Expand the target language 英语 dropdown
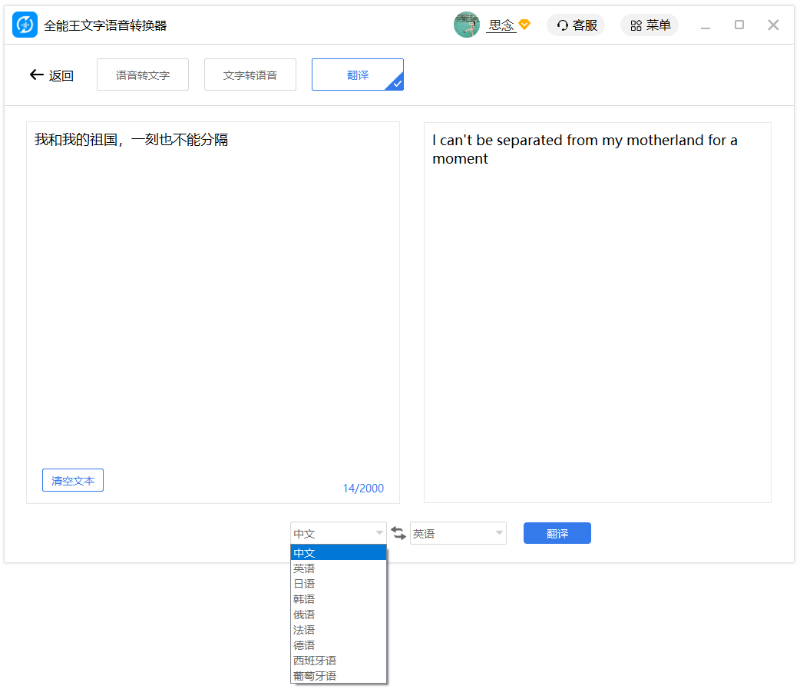The image size is (800, 689). coord(458,533)
